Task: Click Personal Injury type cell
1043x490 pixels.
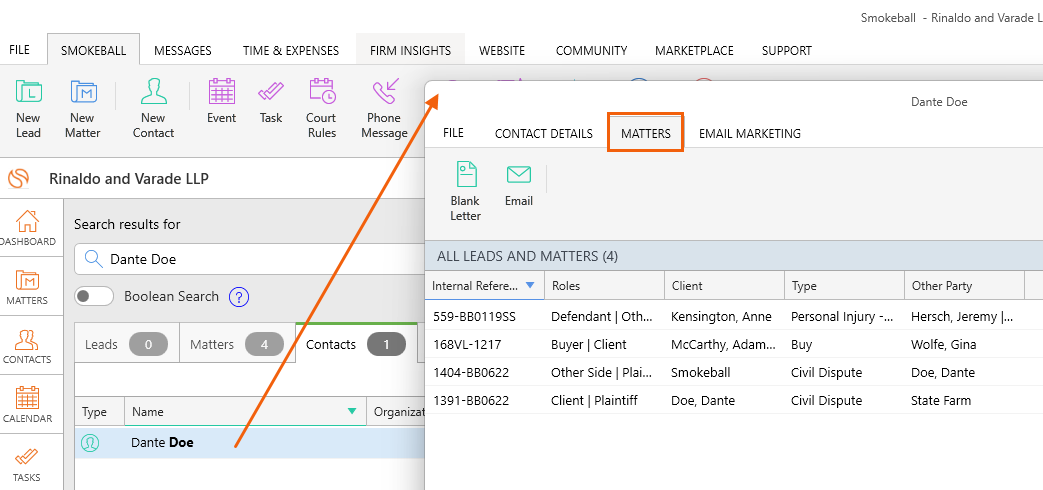Action: coord(842,316)
